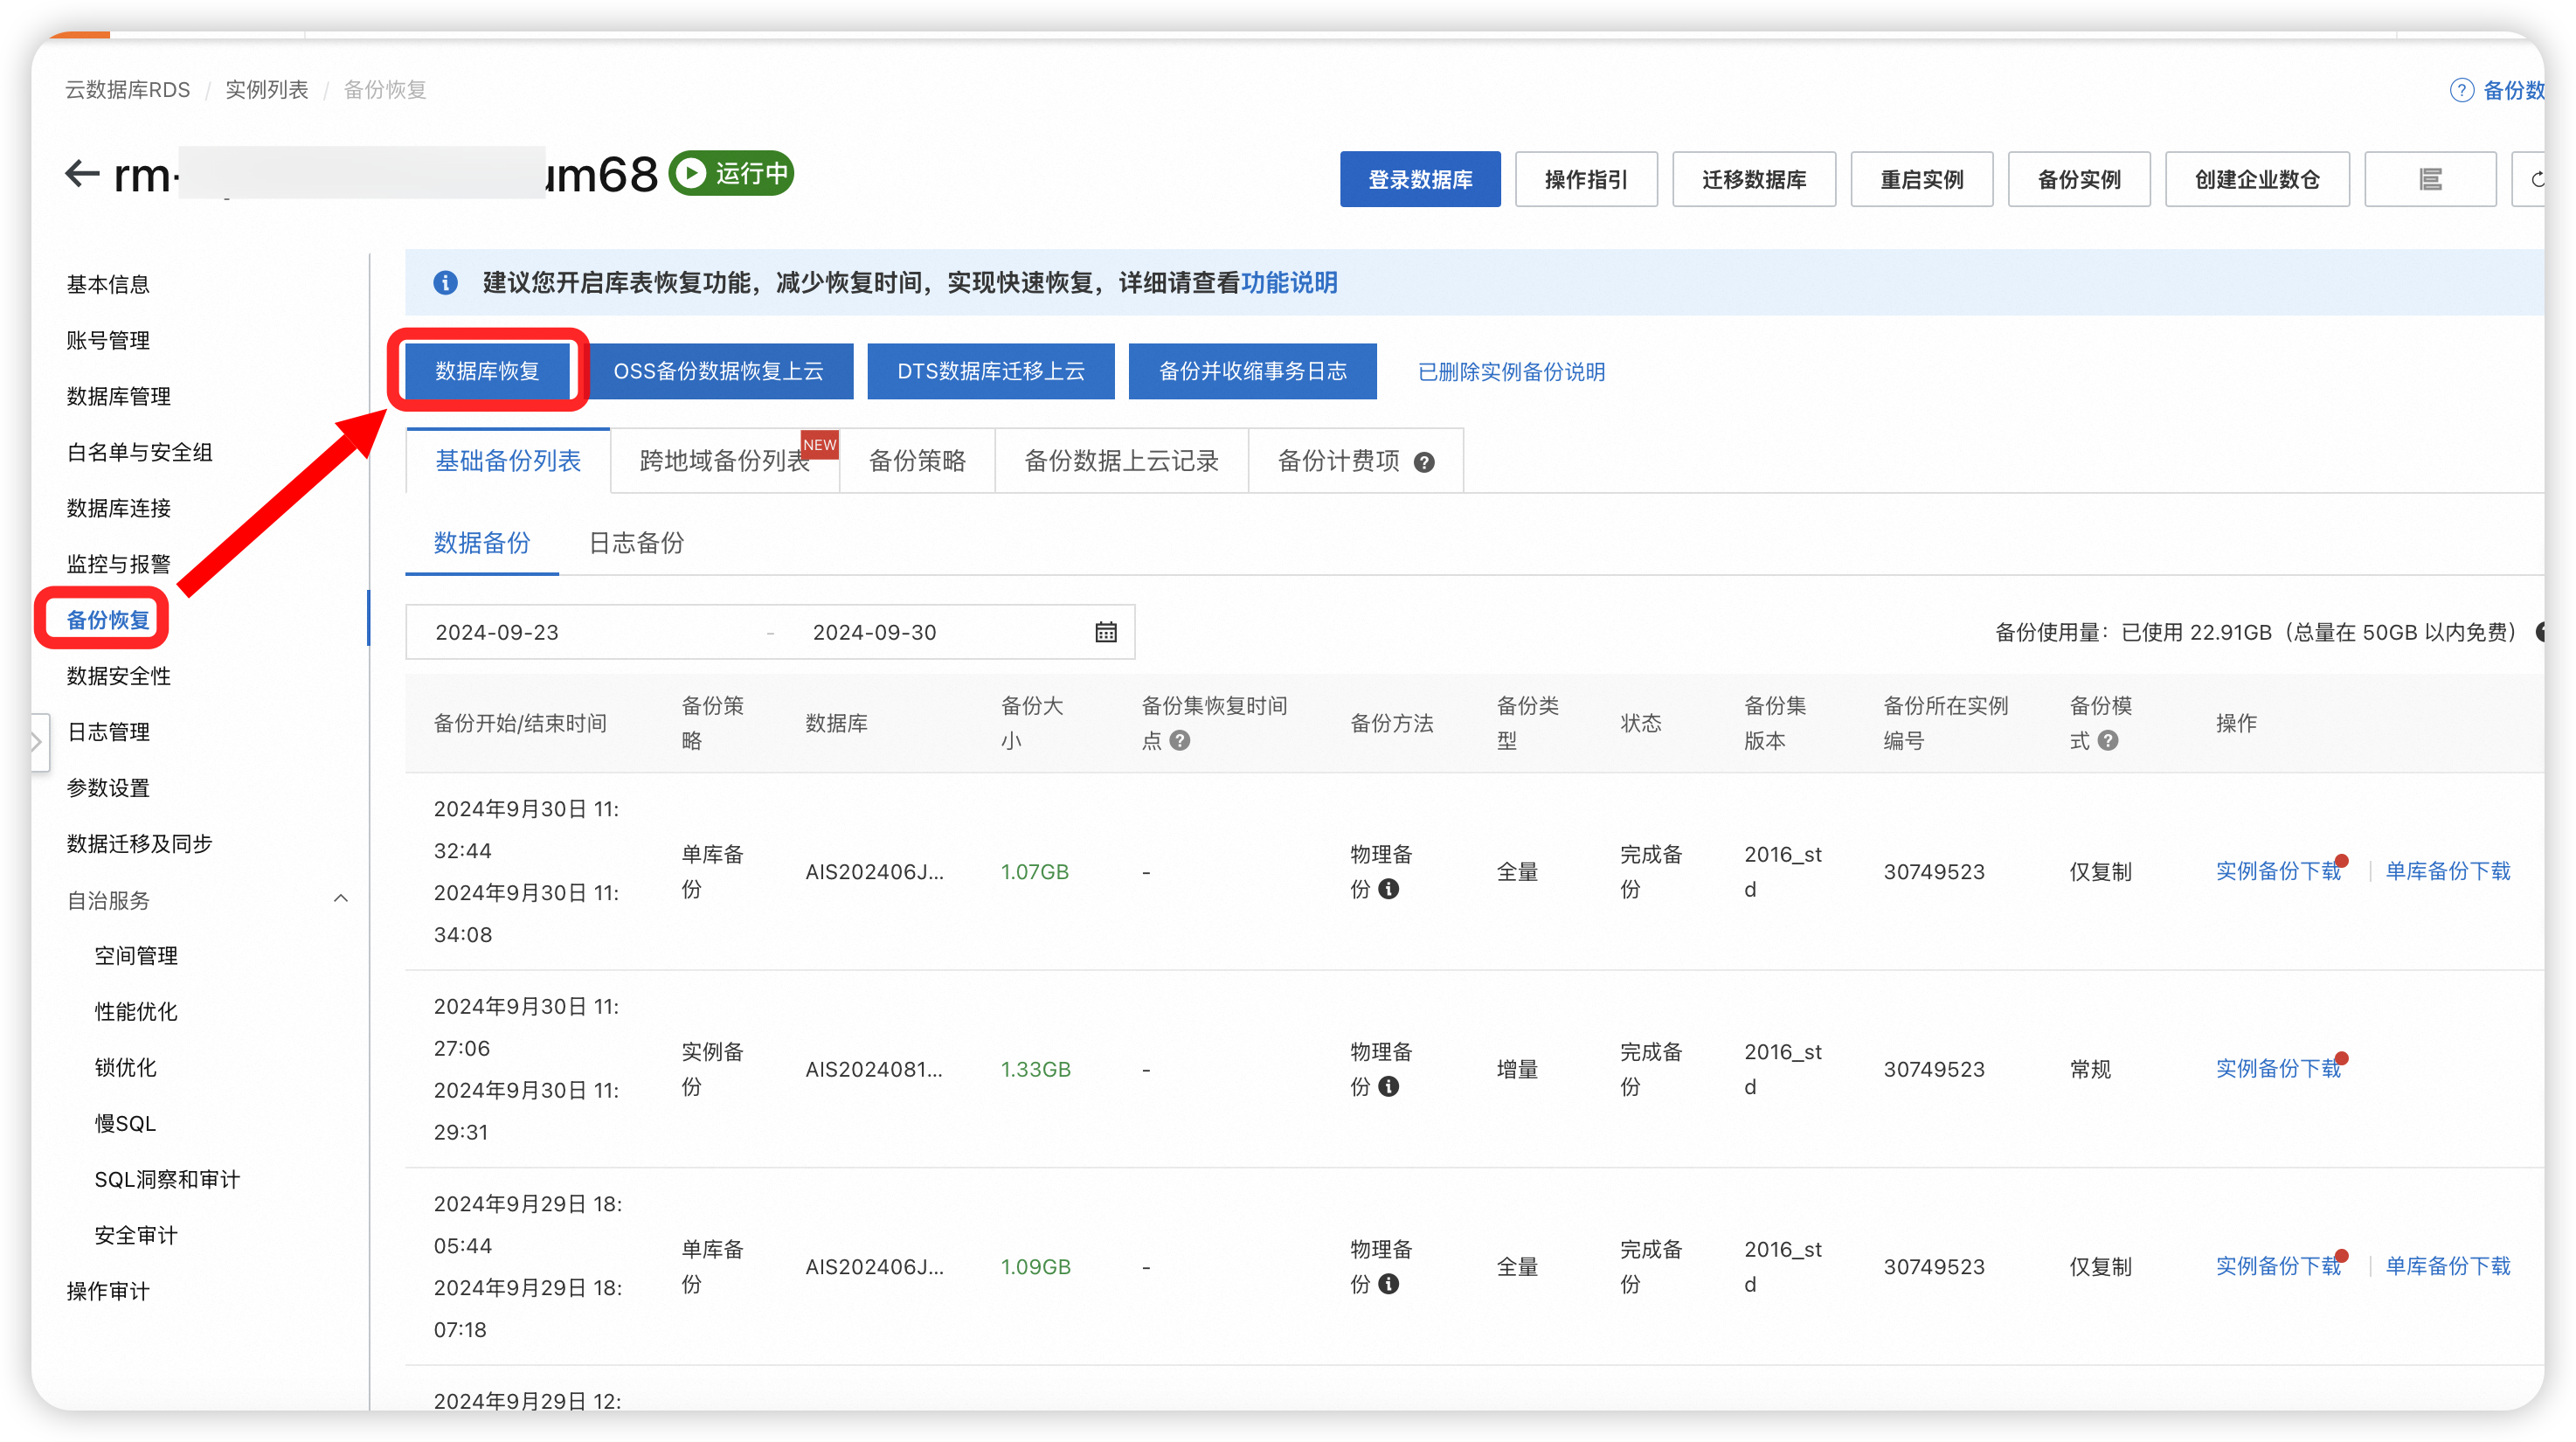Click the 登录数据库 button
This screenshot has height=1442, width=2576.
1420,180
